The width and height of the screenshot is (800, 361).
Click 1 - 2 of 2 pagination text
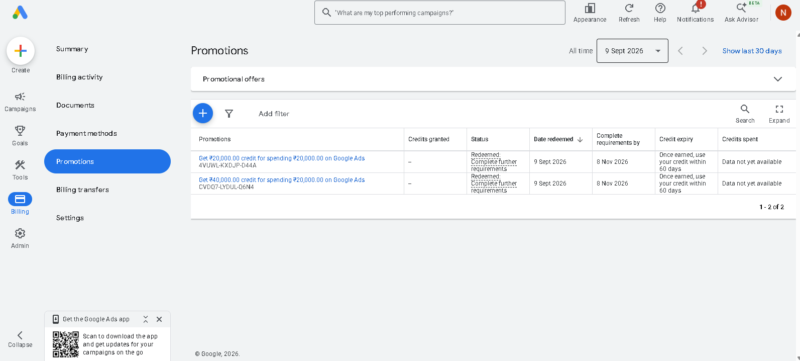coord(771,207)
